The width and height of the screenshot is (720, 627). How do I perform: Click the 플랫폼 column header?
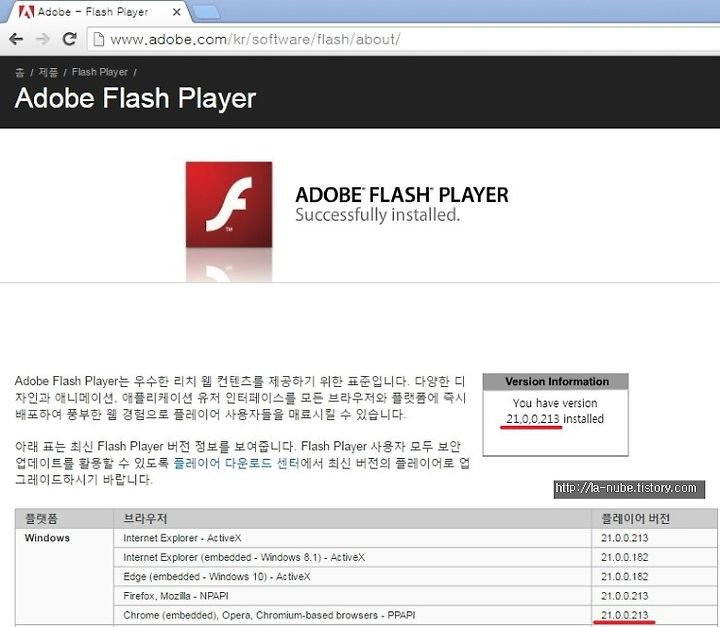(64, 519)
